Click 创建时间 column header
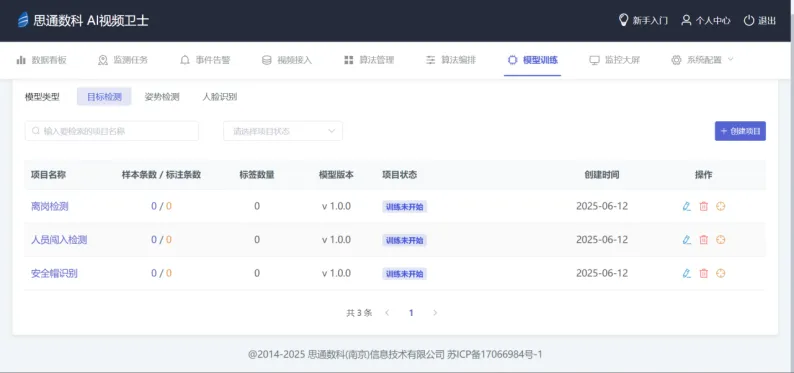 (602, 175)
